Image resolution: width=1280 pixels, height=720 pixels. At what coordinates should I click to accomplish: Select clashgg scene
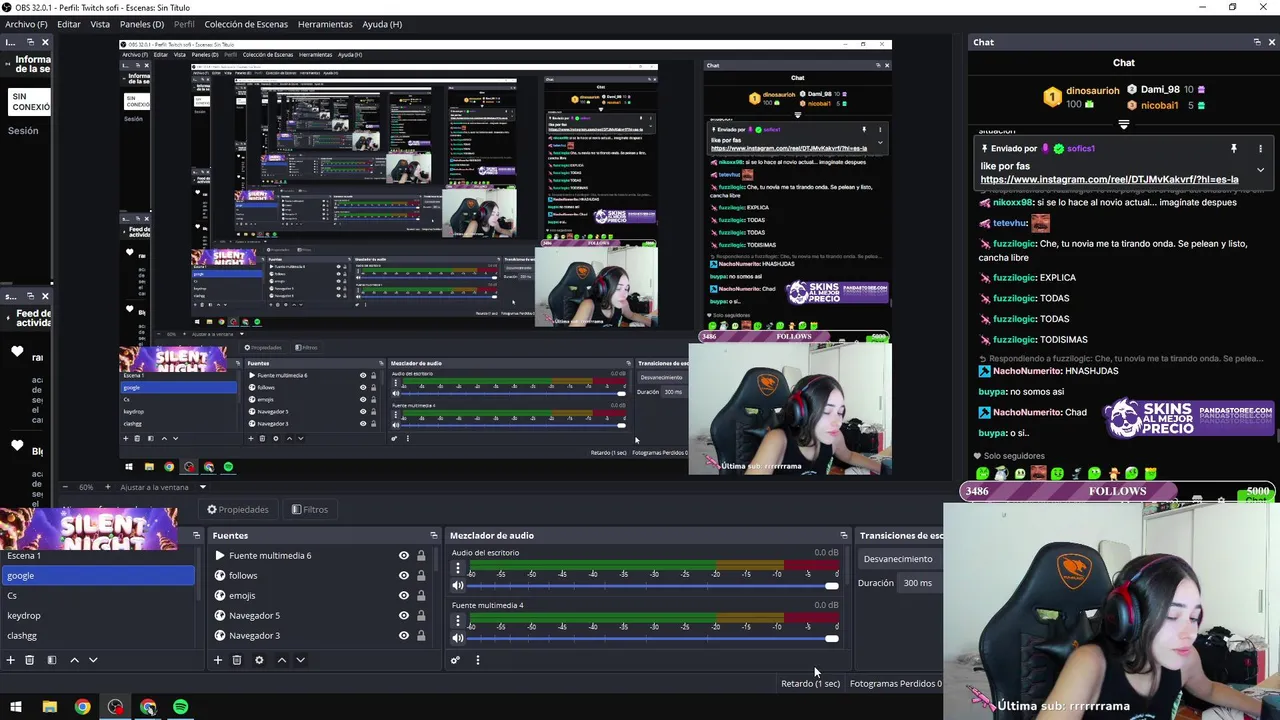98,635
